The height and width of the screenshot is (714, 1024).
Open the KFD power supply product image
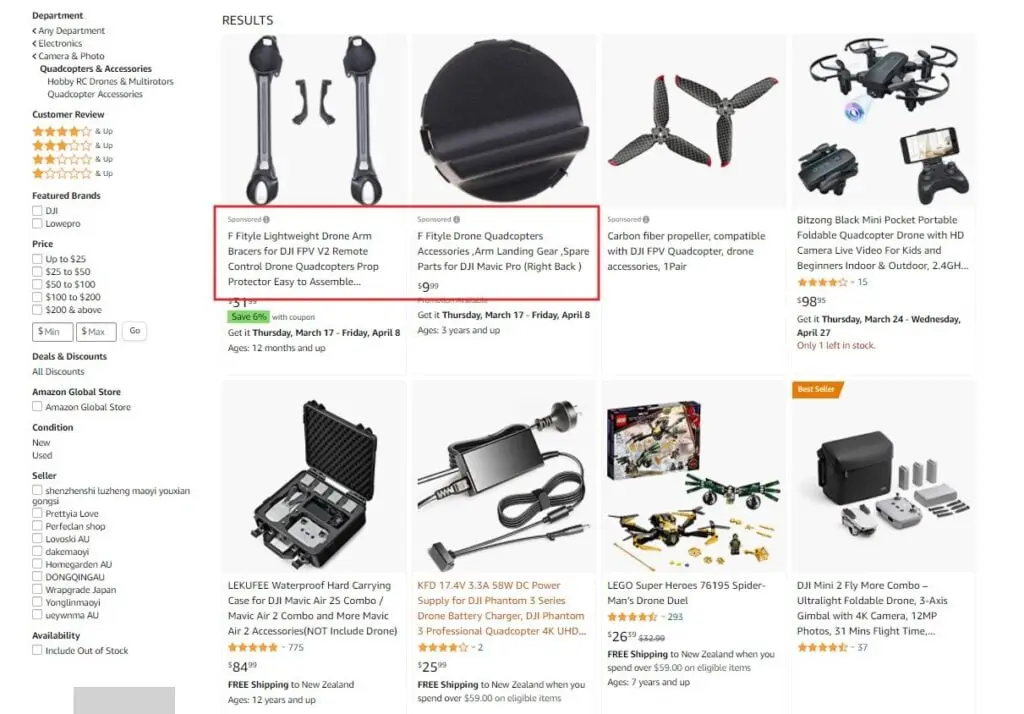tap(501, 479)
